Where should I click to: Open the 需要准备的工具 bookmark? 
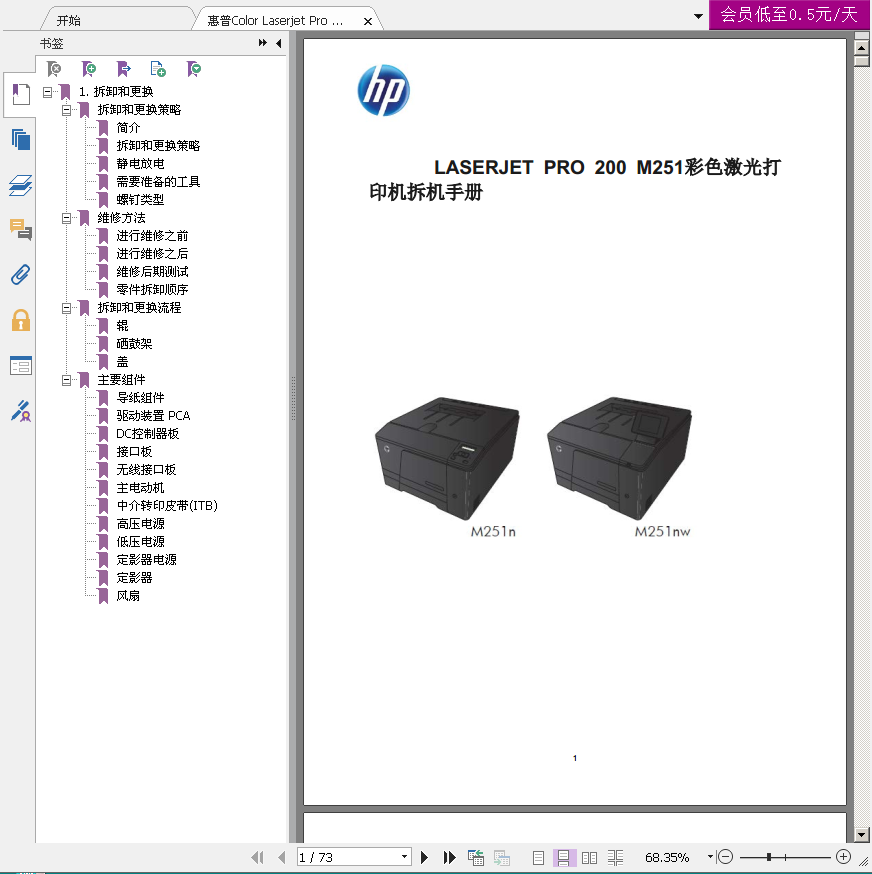[158, 182]
